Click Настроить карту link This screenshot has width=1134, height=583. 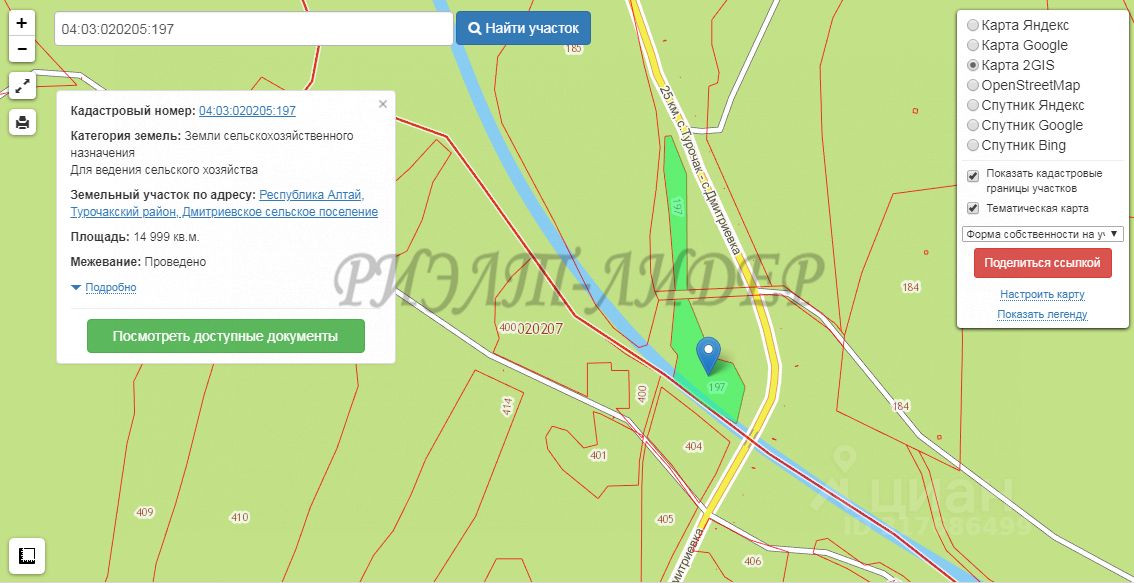click(1042, 294)
